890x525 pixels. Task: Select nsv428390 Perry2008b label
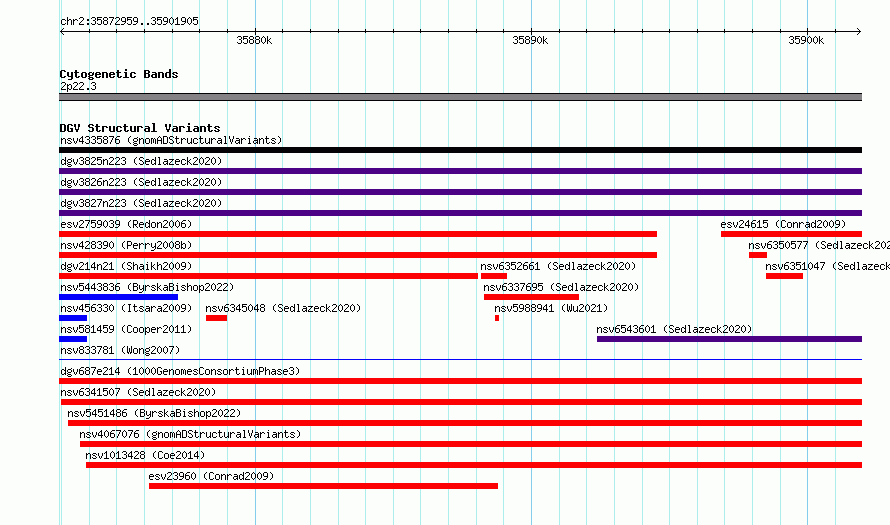click(x=126, y=245)
